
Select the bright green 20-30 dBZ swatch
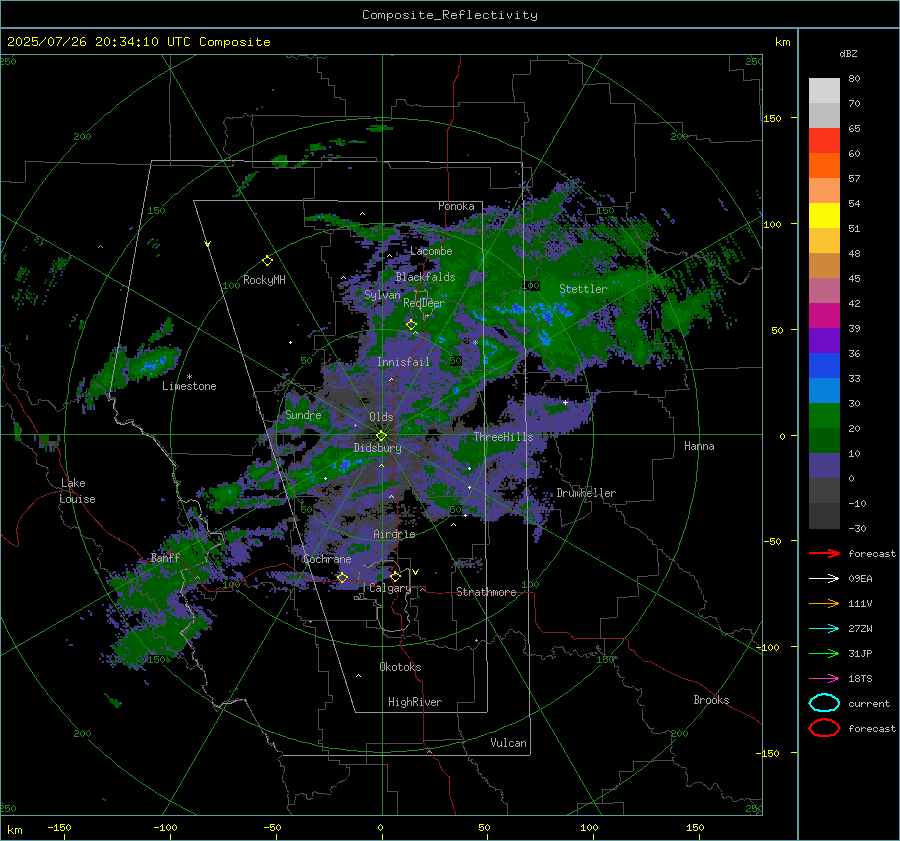point(824,415)
